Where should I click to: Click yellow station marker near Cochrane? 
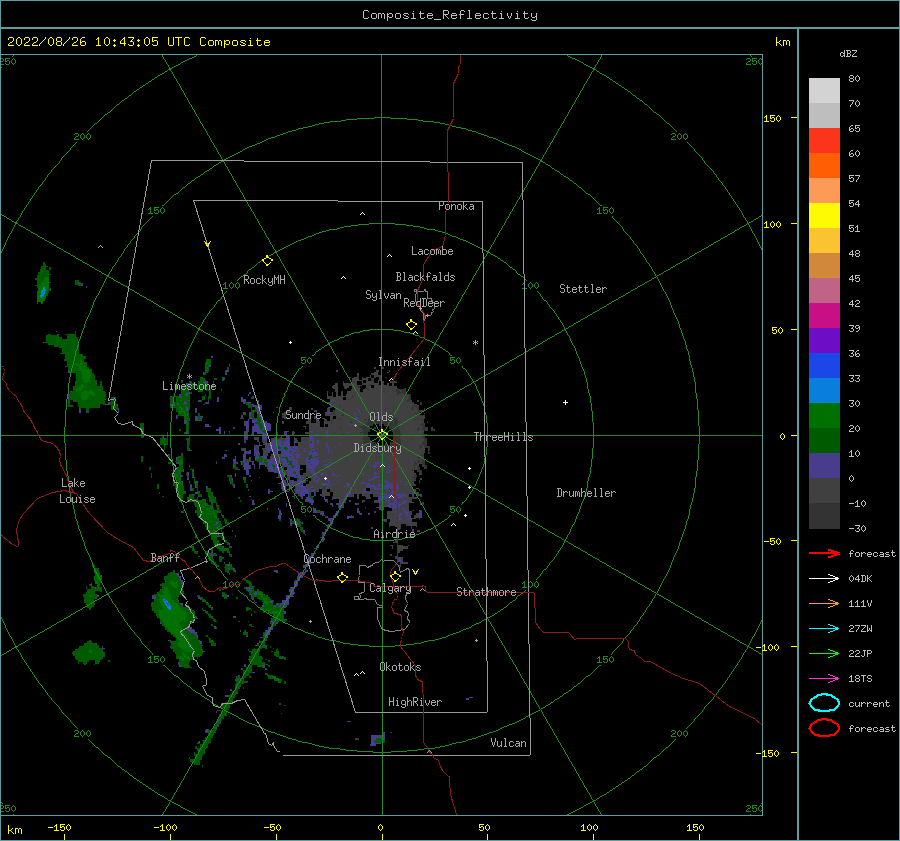pos(343,578)
